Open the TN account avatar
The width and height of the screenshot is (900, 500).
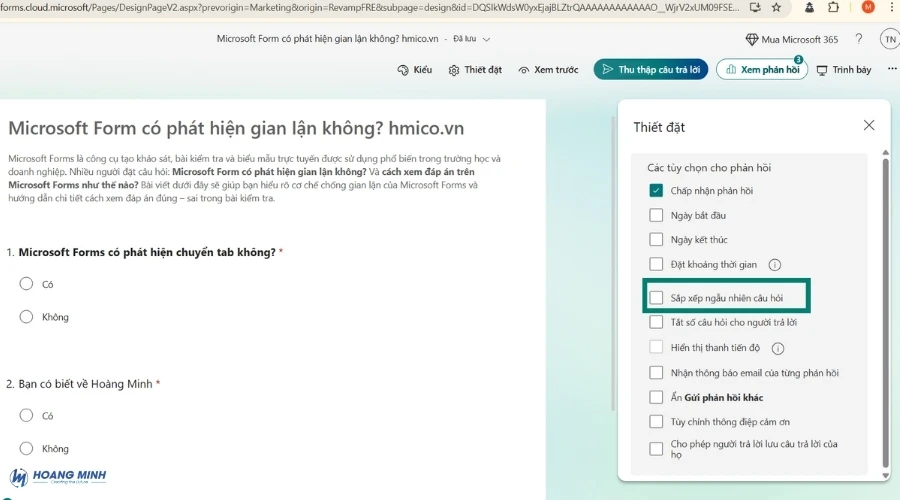tap(890, 39)
